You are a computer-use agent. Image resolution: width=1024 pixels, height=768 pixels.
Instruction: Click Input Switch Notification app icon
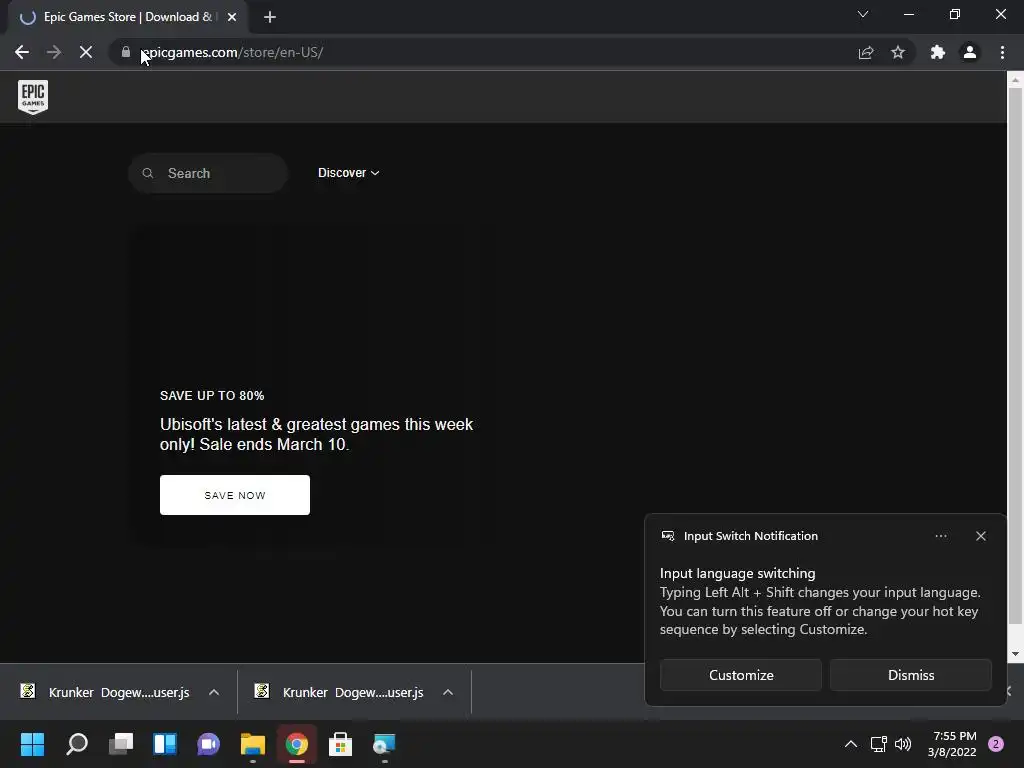click(667, 536)
